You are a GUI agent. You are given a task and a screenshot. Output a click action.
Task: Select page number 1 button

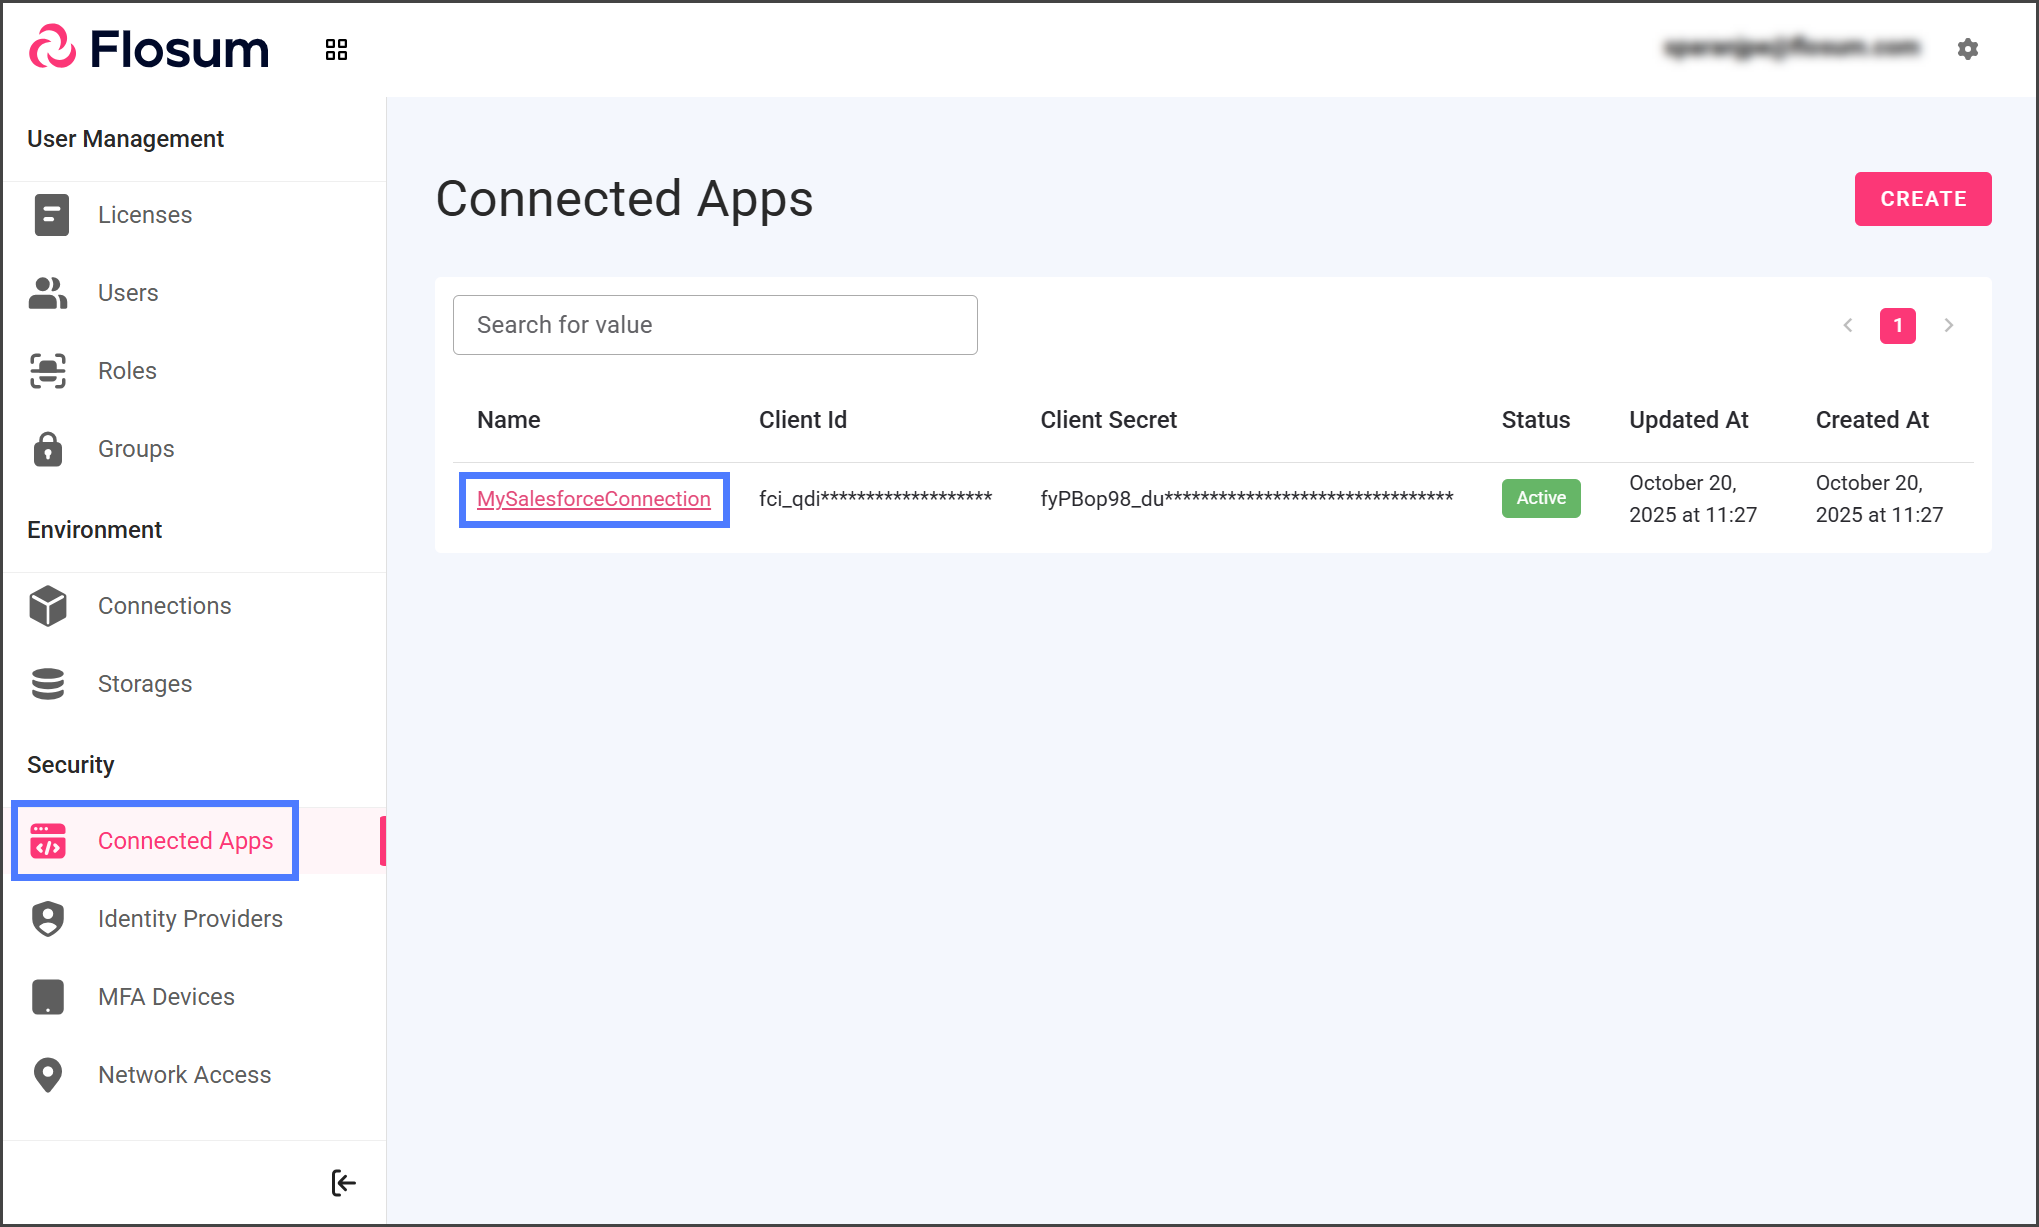click(x=1897, y=325)
